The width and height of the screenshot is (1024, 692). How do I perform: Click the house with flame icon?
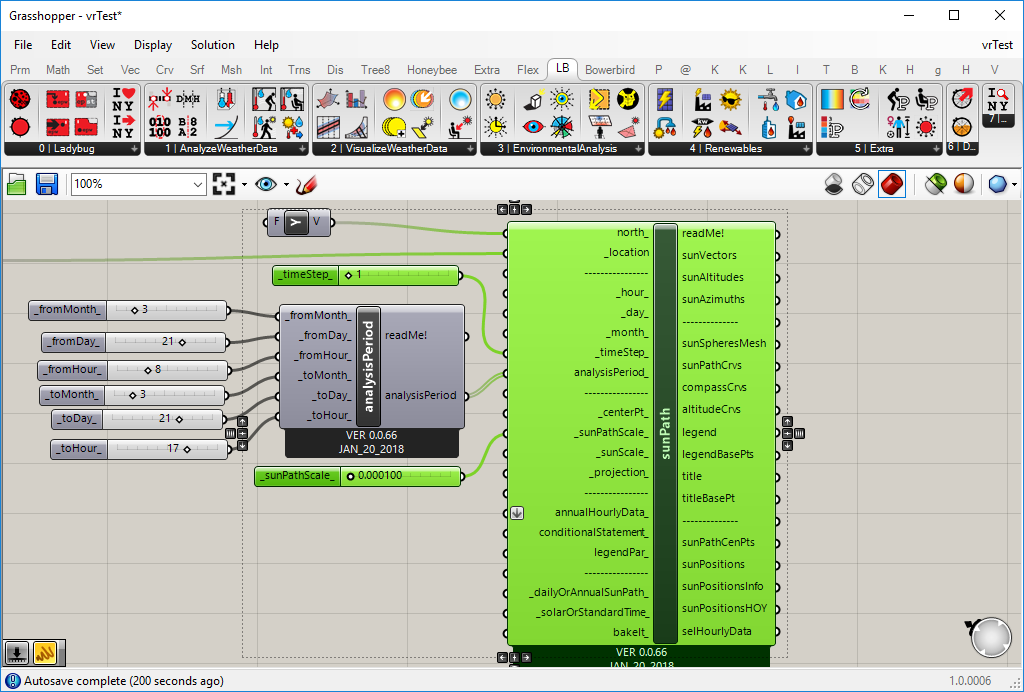tap(796, 99)
